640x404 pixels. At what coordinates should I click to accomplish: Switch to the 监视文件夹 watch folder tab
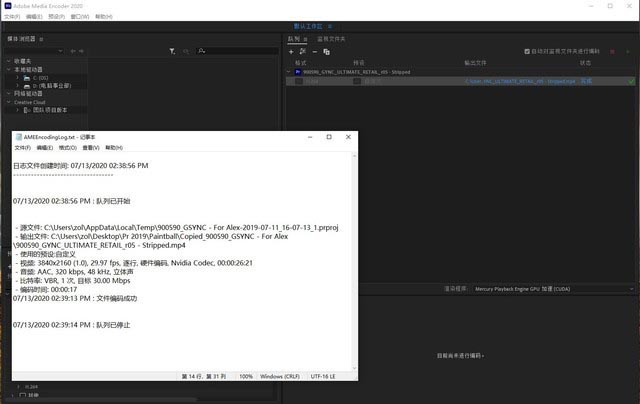[x=331, y=39]
